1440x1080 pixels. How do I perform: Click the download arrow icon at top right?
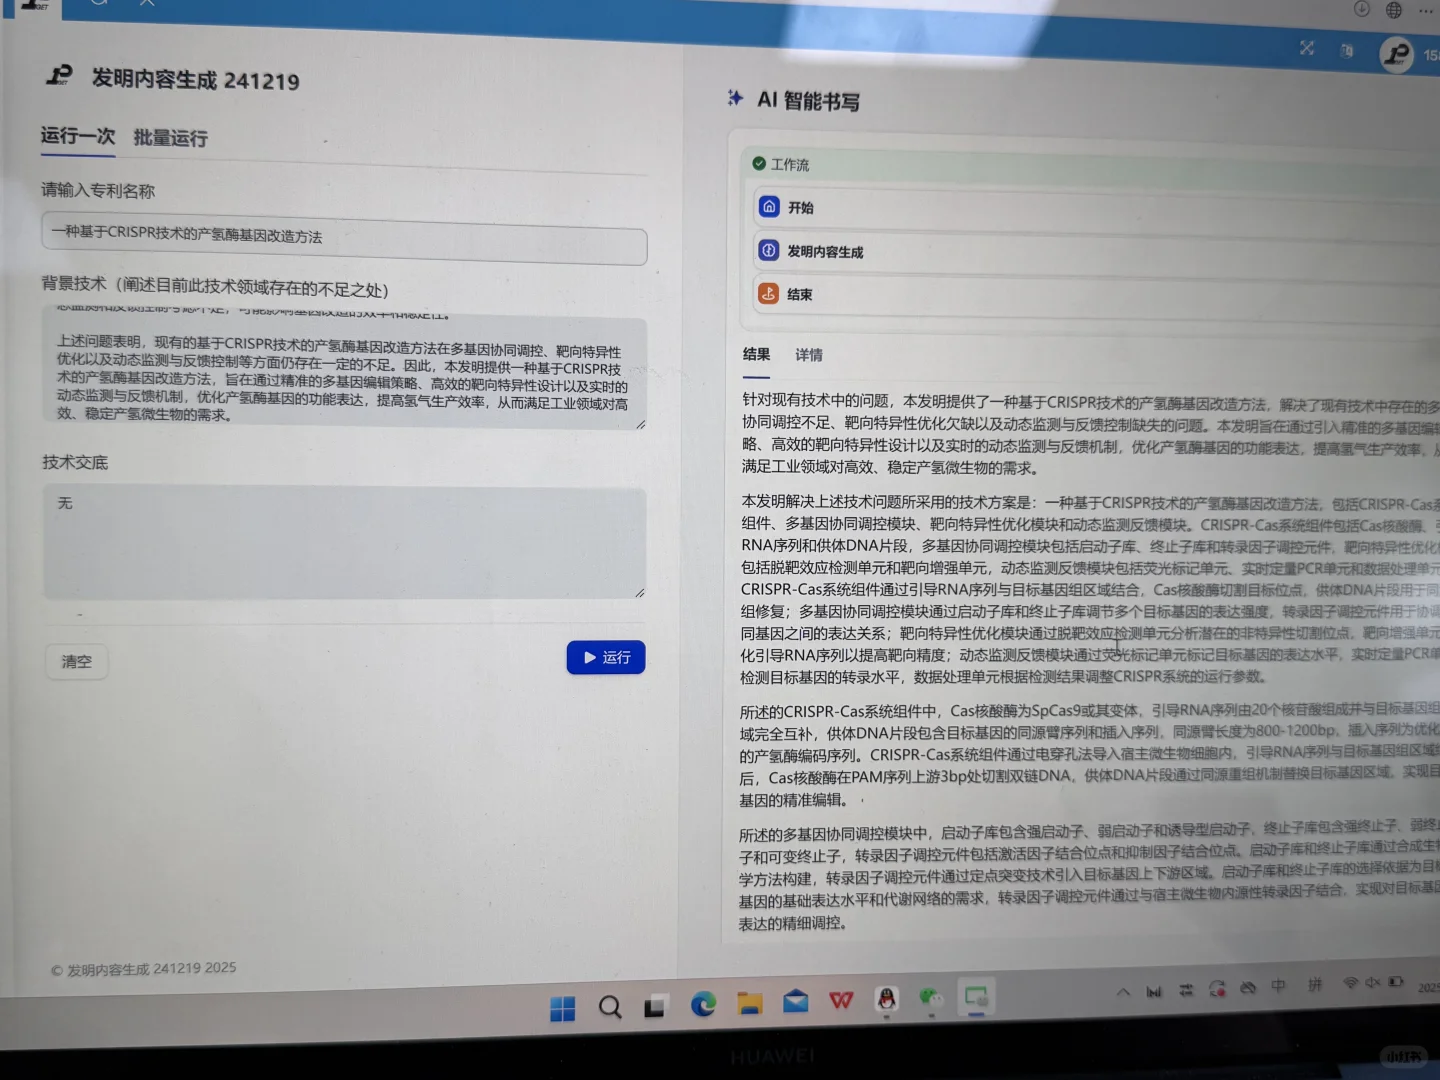(x=1361, y=9)
